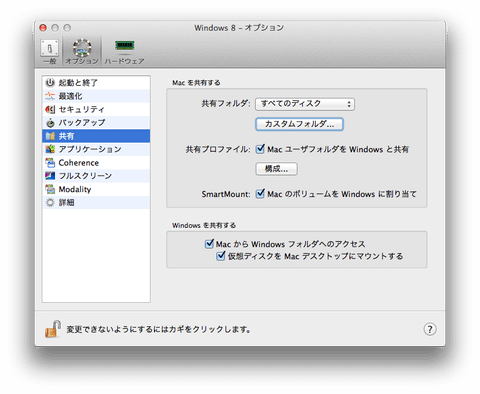Select the オプション toolbar tab icon
This screenshot has width=480, height=394.
coord(82,48)
